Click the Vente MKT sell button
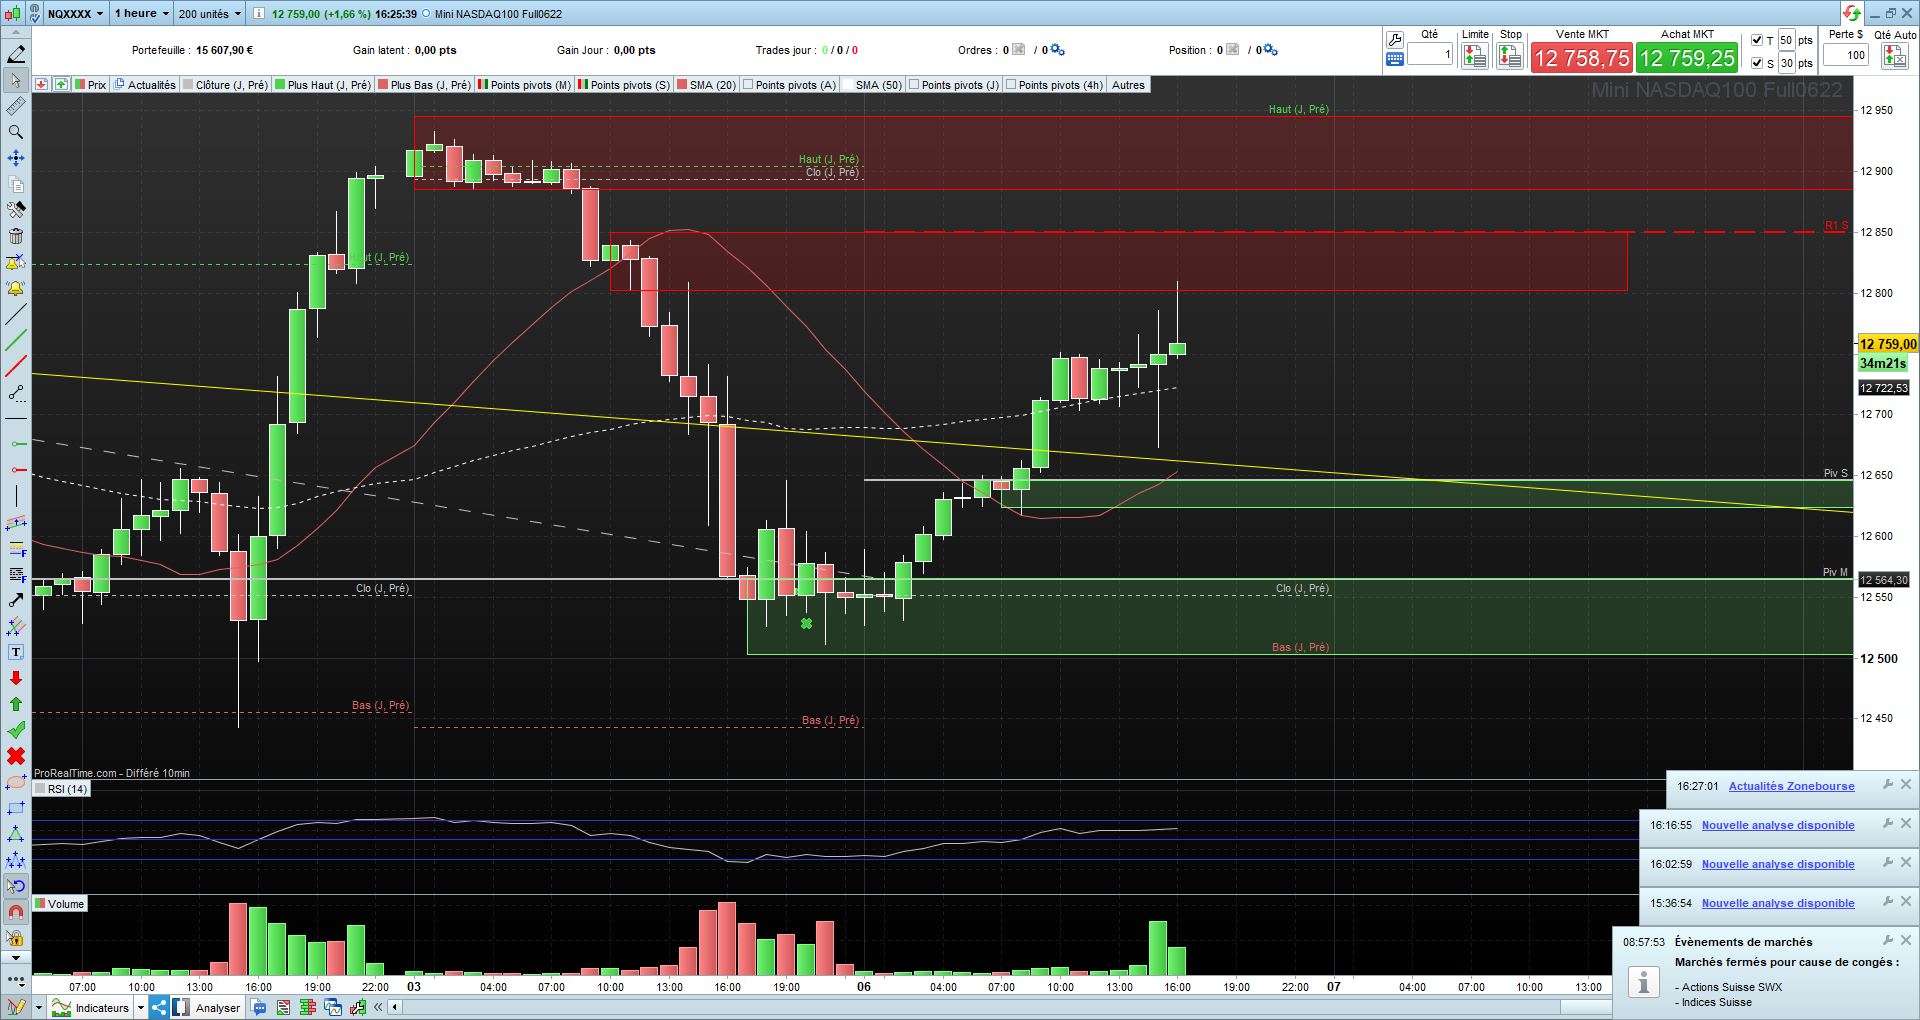This screenshot has height=1020, width=1920. [1582, 58]
